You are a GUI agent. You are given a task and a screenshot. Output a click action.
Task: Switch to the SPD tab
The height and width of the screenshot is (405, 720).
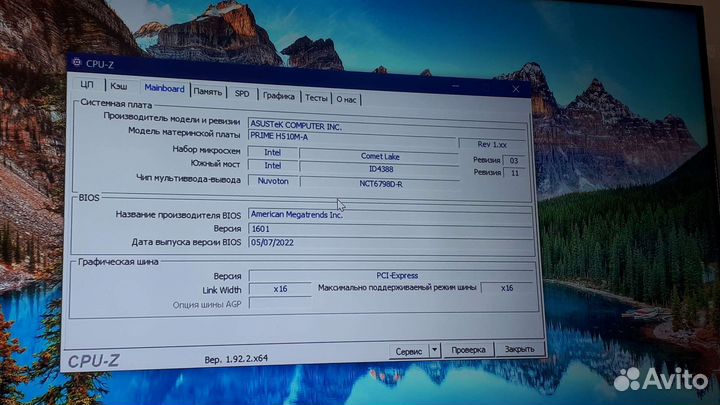click(x=242, y=94)
